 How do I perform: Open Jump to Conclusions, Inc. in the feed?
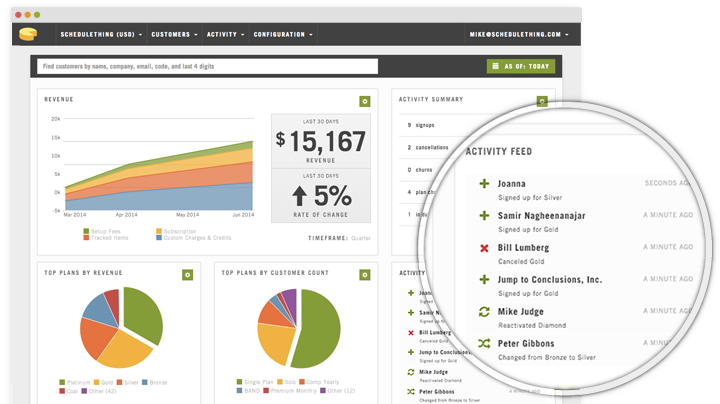(550, 280)
